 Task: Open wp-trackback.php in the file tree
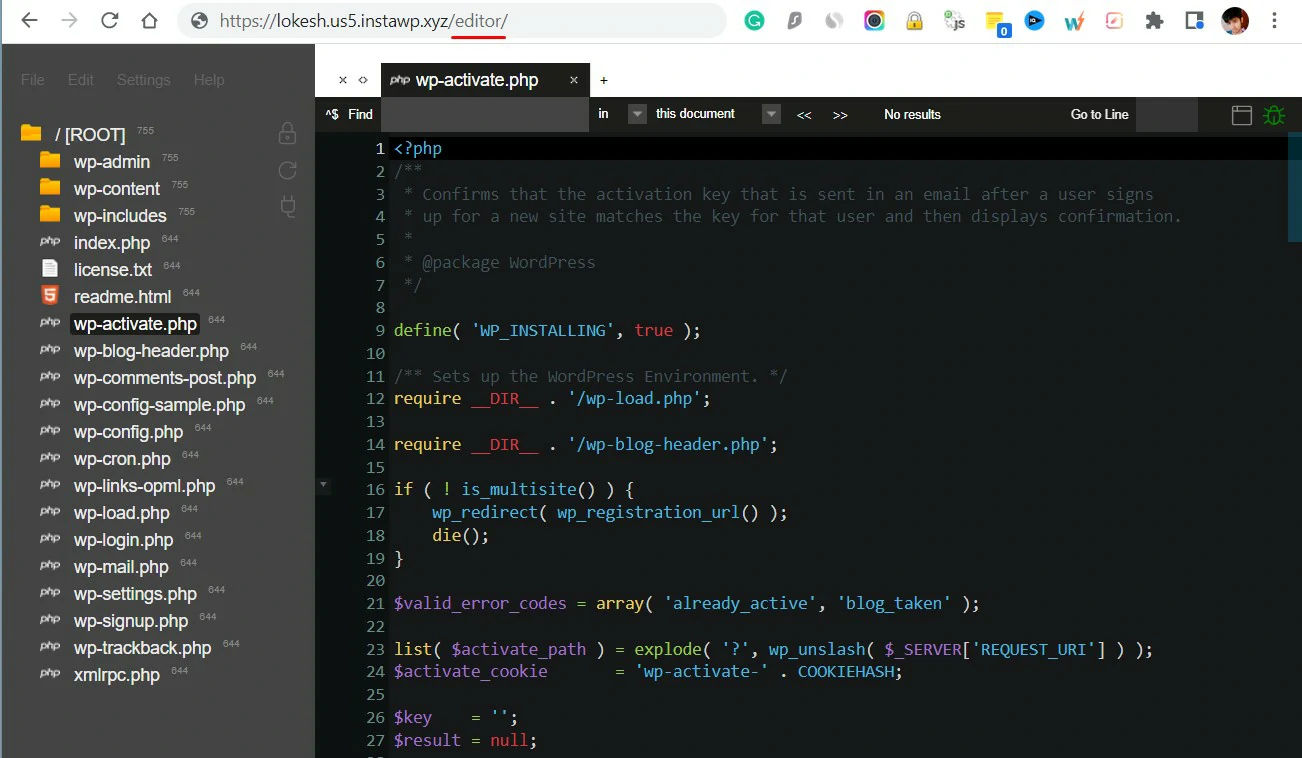[142, 647]
